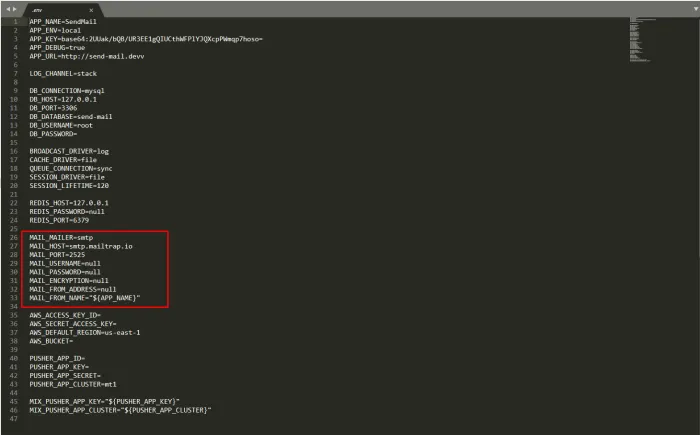Viewport: 700px width, 435px height.
Task: Click the minimap code preview
Action: click(x=642, y=39)
